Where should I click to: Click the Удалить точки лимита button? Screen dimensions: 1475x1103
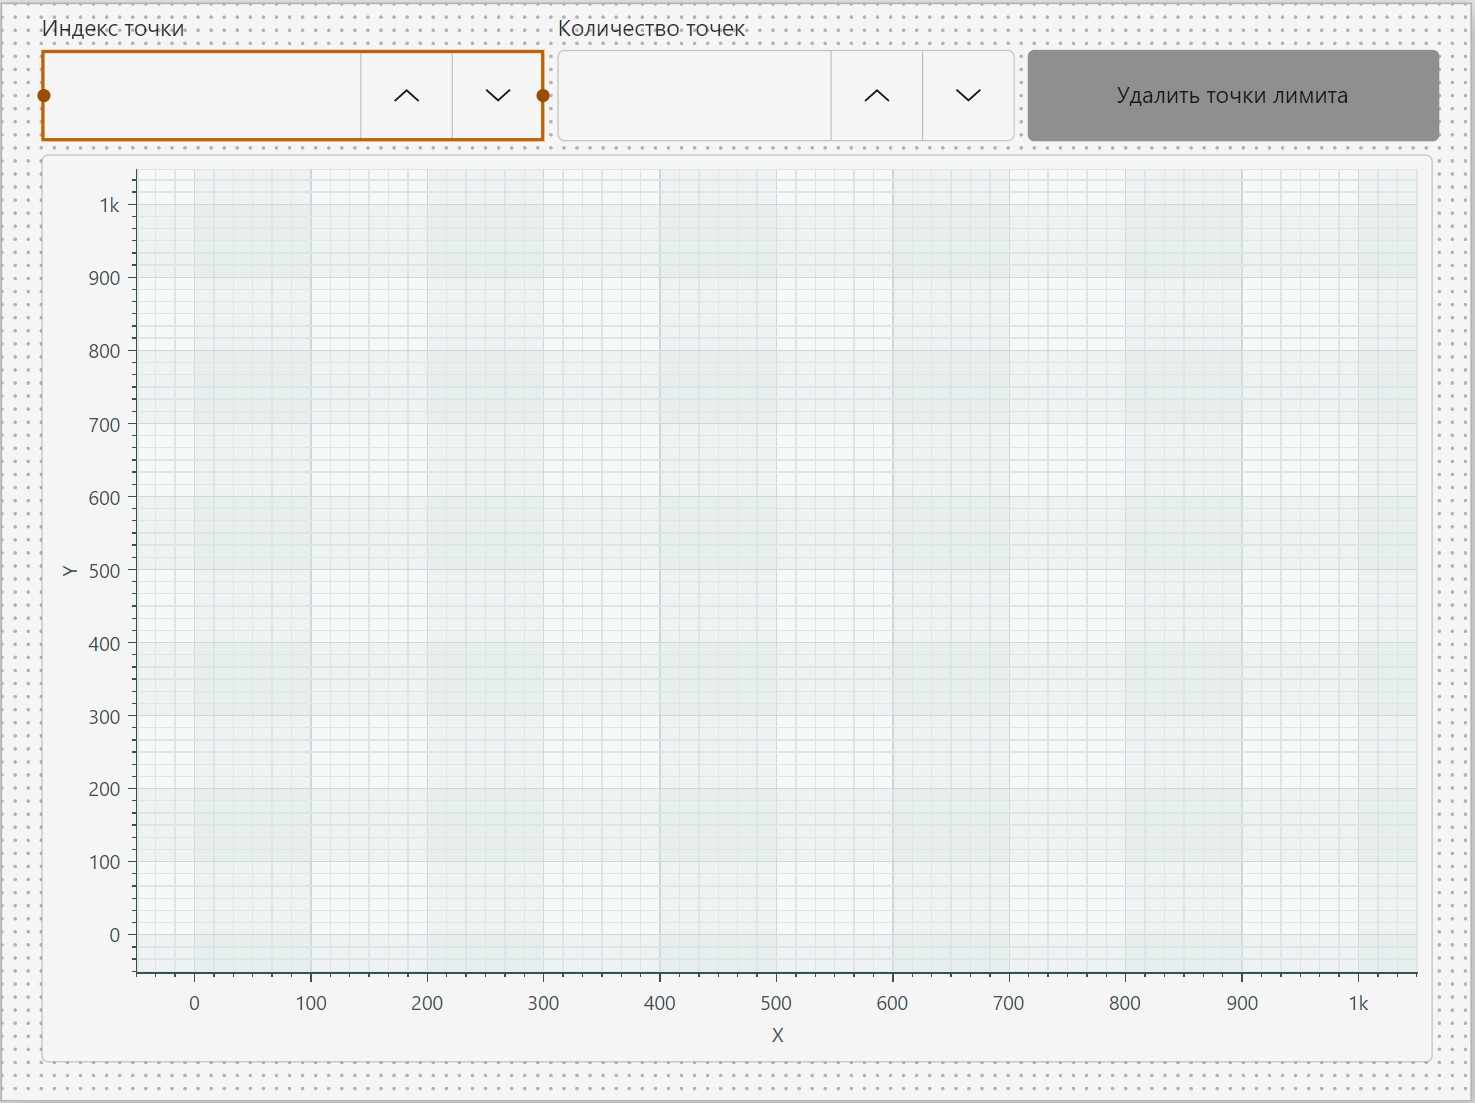(1233, 96)
